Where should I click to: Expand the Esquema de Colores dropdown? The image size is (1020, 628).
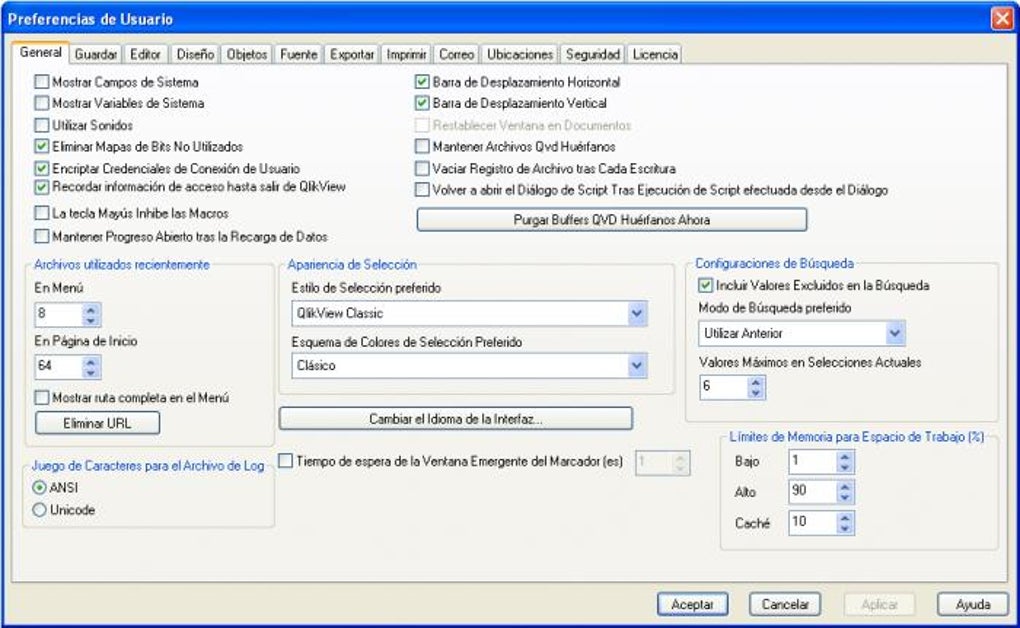coord(638,366)
